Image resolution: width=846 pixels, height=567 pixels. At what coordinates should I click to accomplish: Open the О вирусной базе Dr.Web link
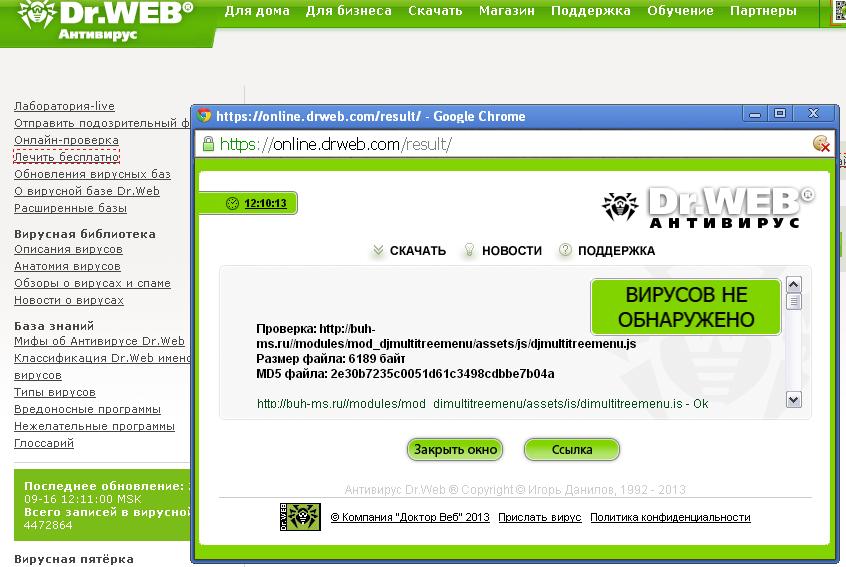(x=87, y=191)
